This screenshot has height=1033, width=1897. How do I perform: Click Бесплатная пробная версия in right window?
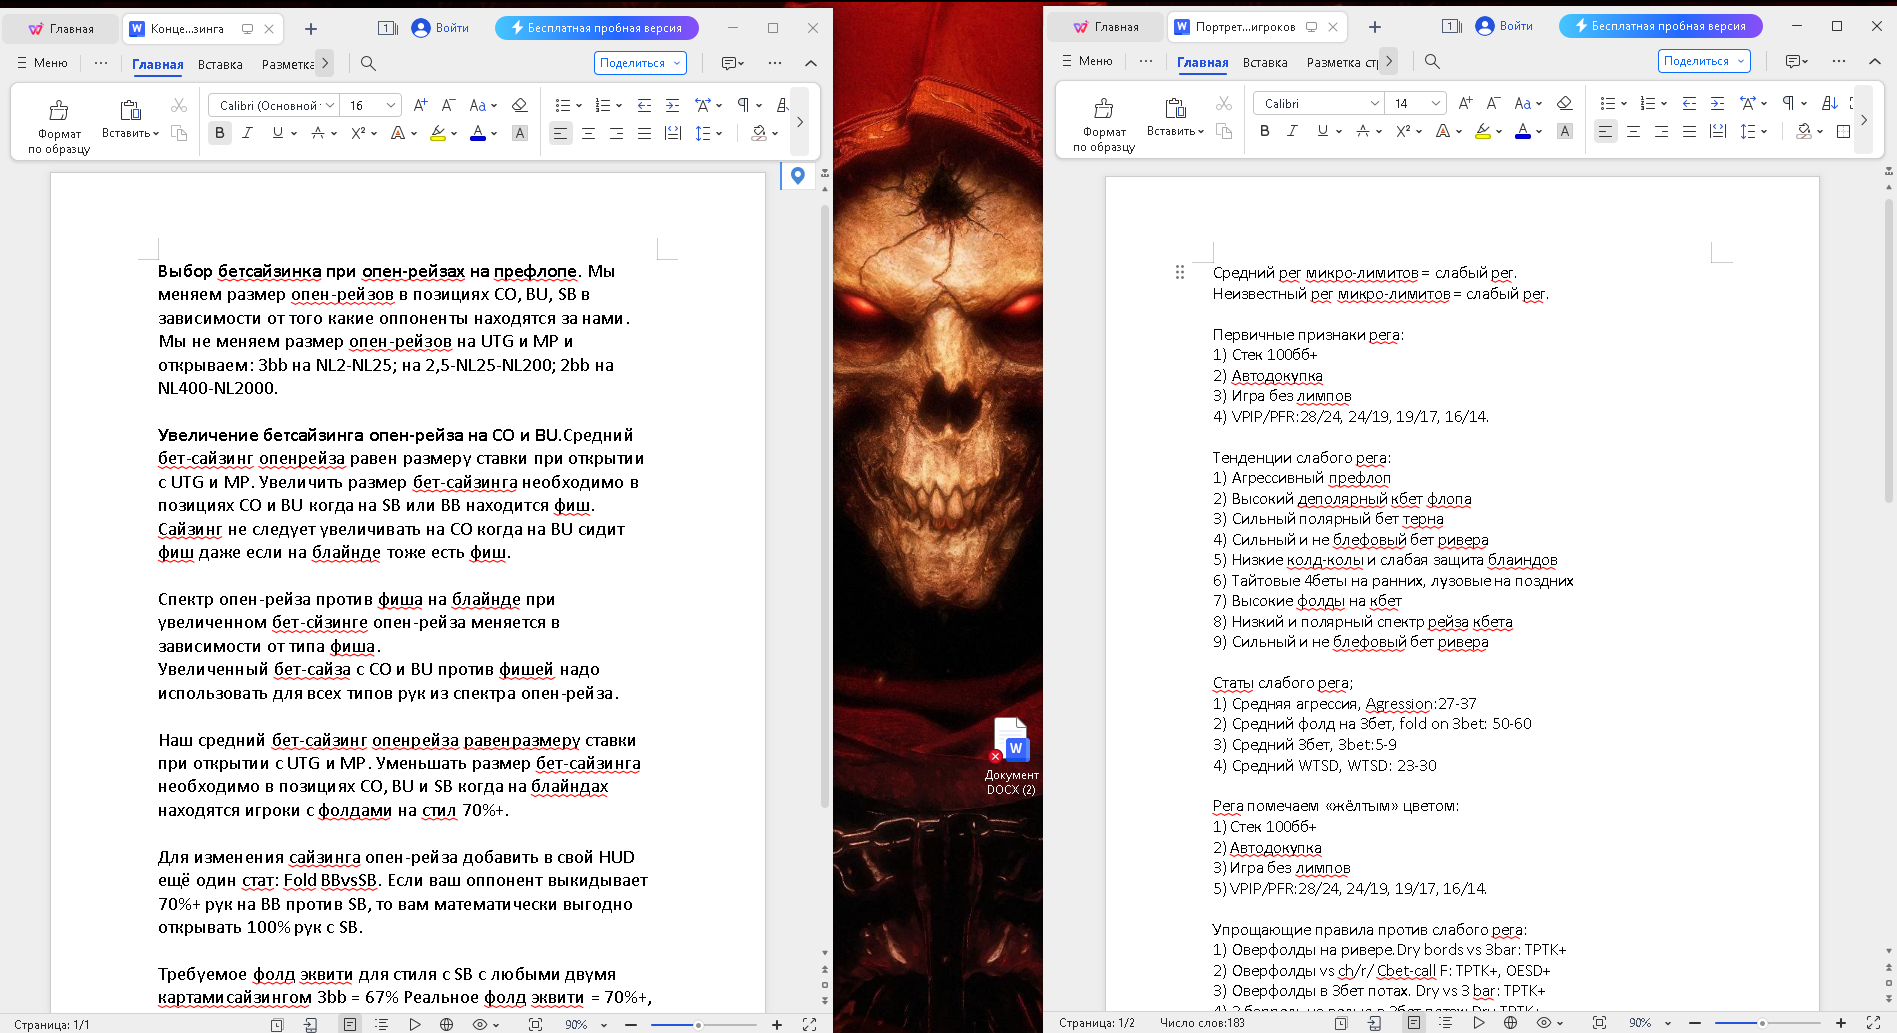coord(1660,26)
